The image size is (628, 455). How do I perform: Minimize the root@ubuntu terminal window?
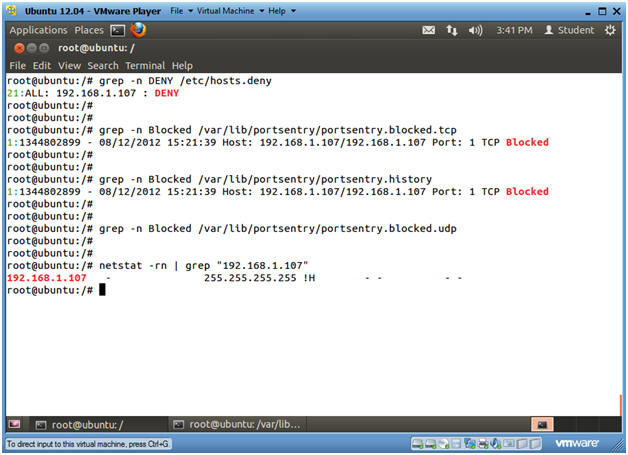click(32, 48)
